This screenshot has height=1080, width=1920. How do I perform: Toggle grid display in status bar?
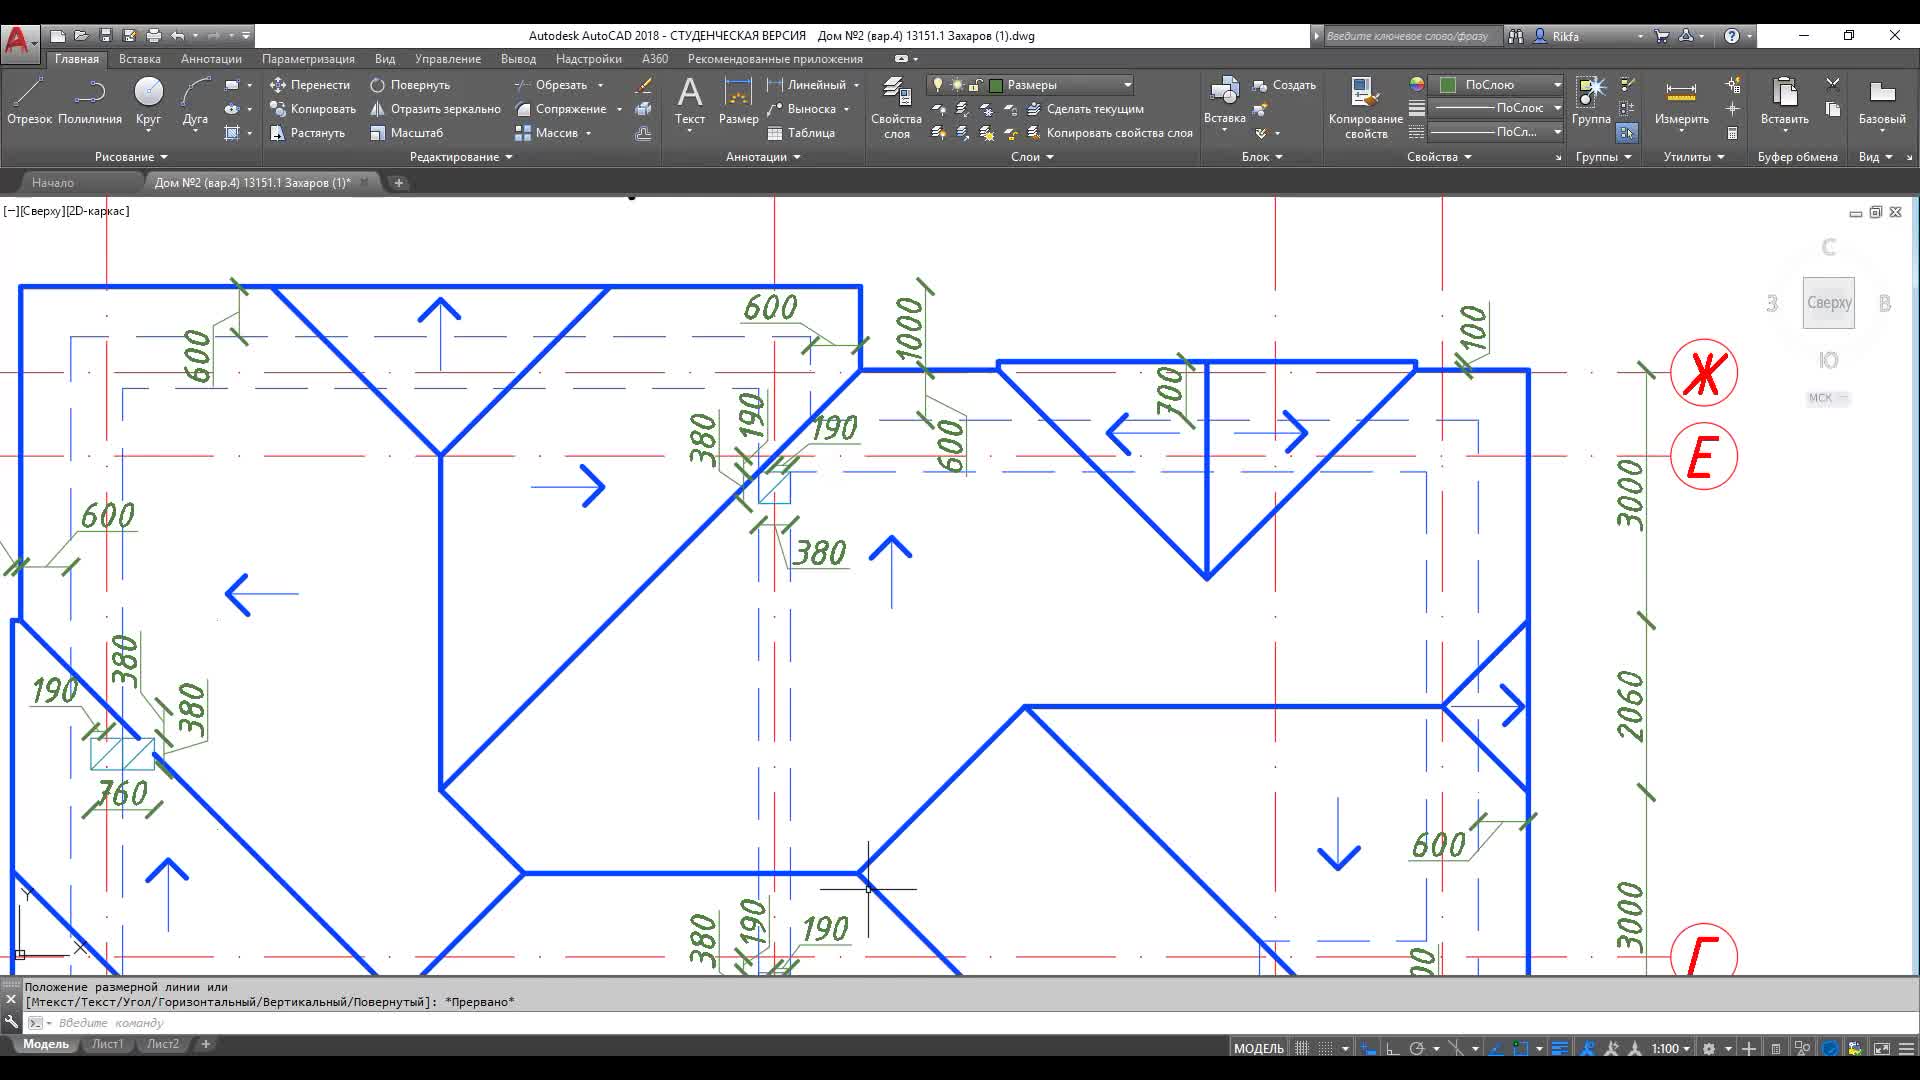pyautogui.click(x=1302, y=1048)
